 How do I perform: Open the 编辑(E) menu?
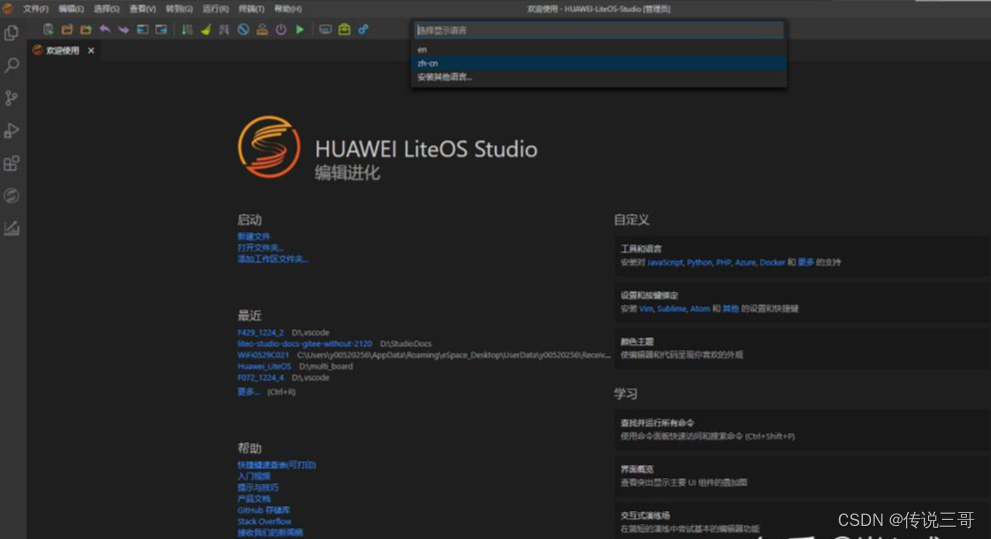71,9
